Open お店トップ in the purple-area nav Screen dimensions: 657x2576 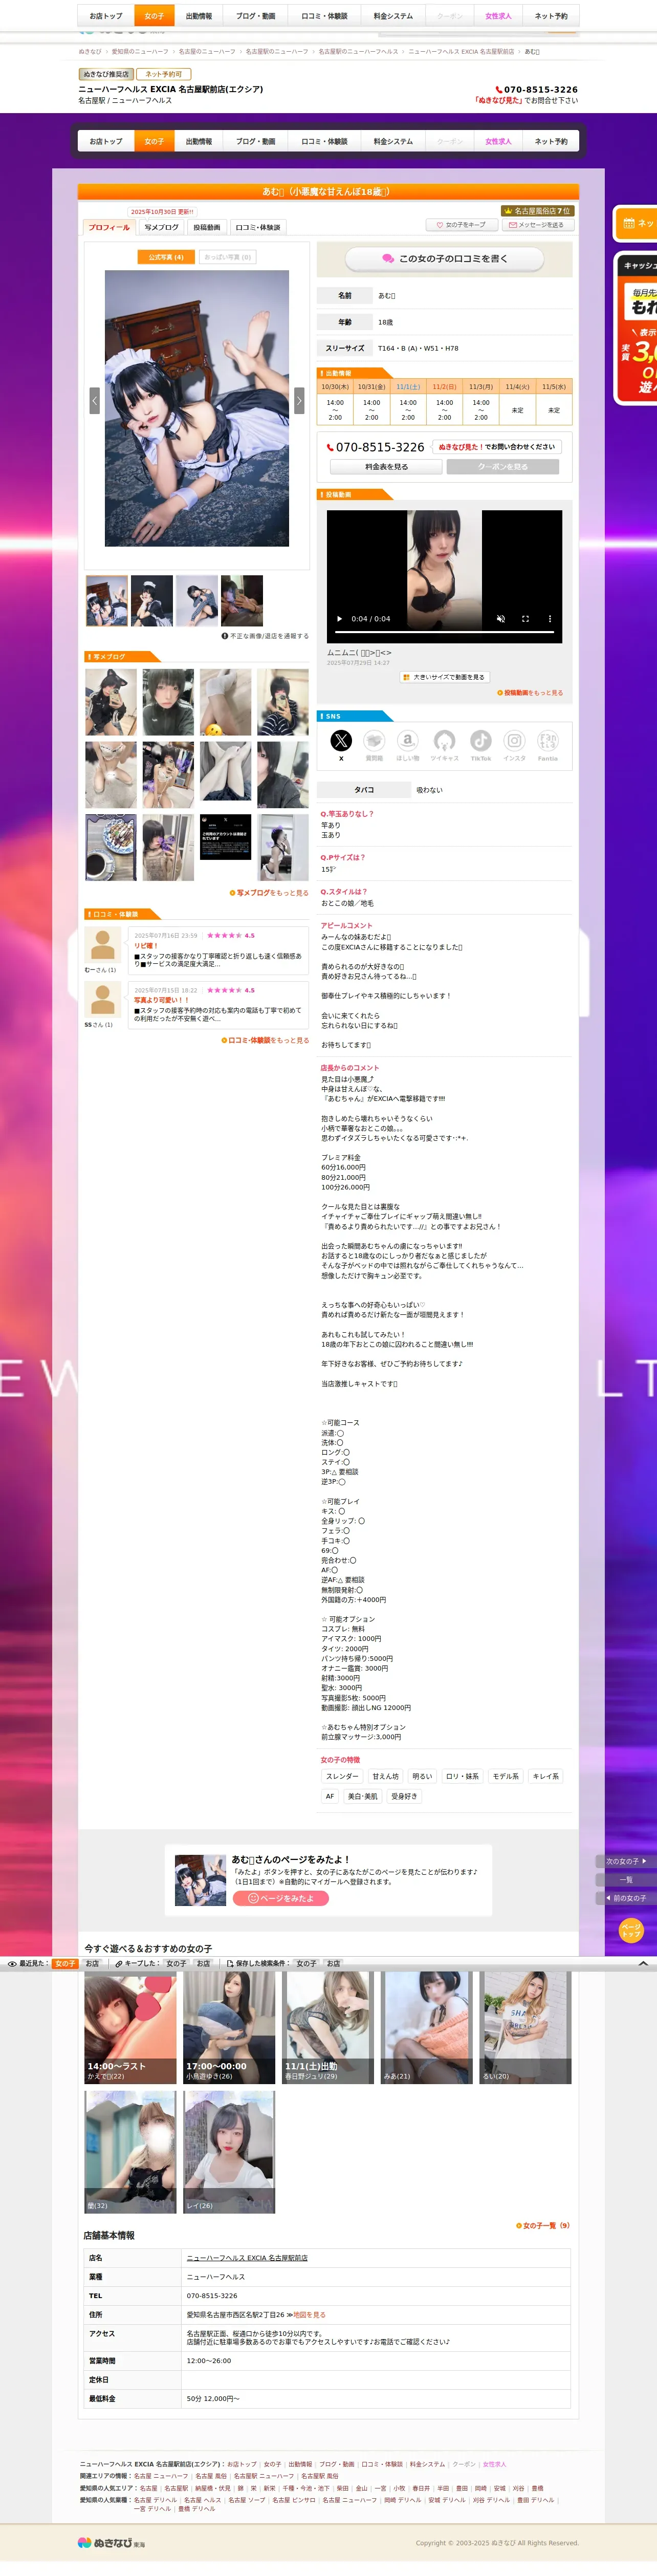106,141
